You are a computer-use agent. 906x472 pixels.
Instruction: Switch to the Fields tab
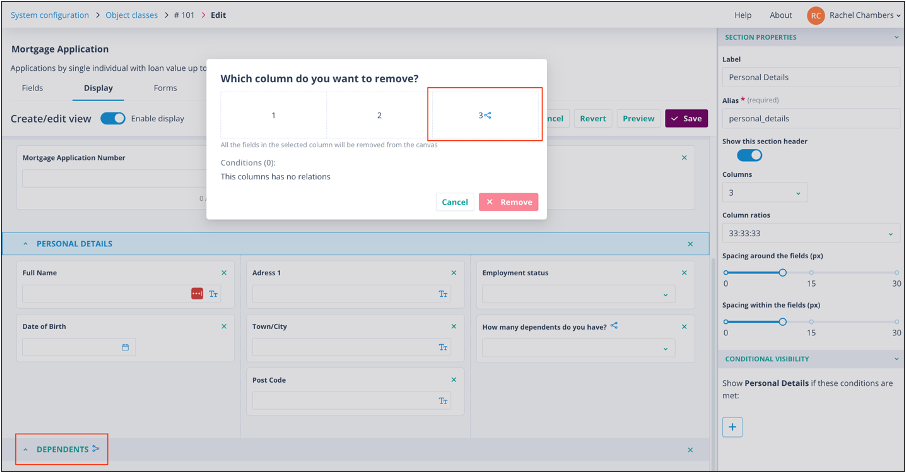tap(32, 88)
